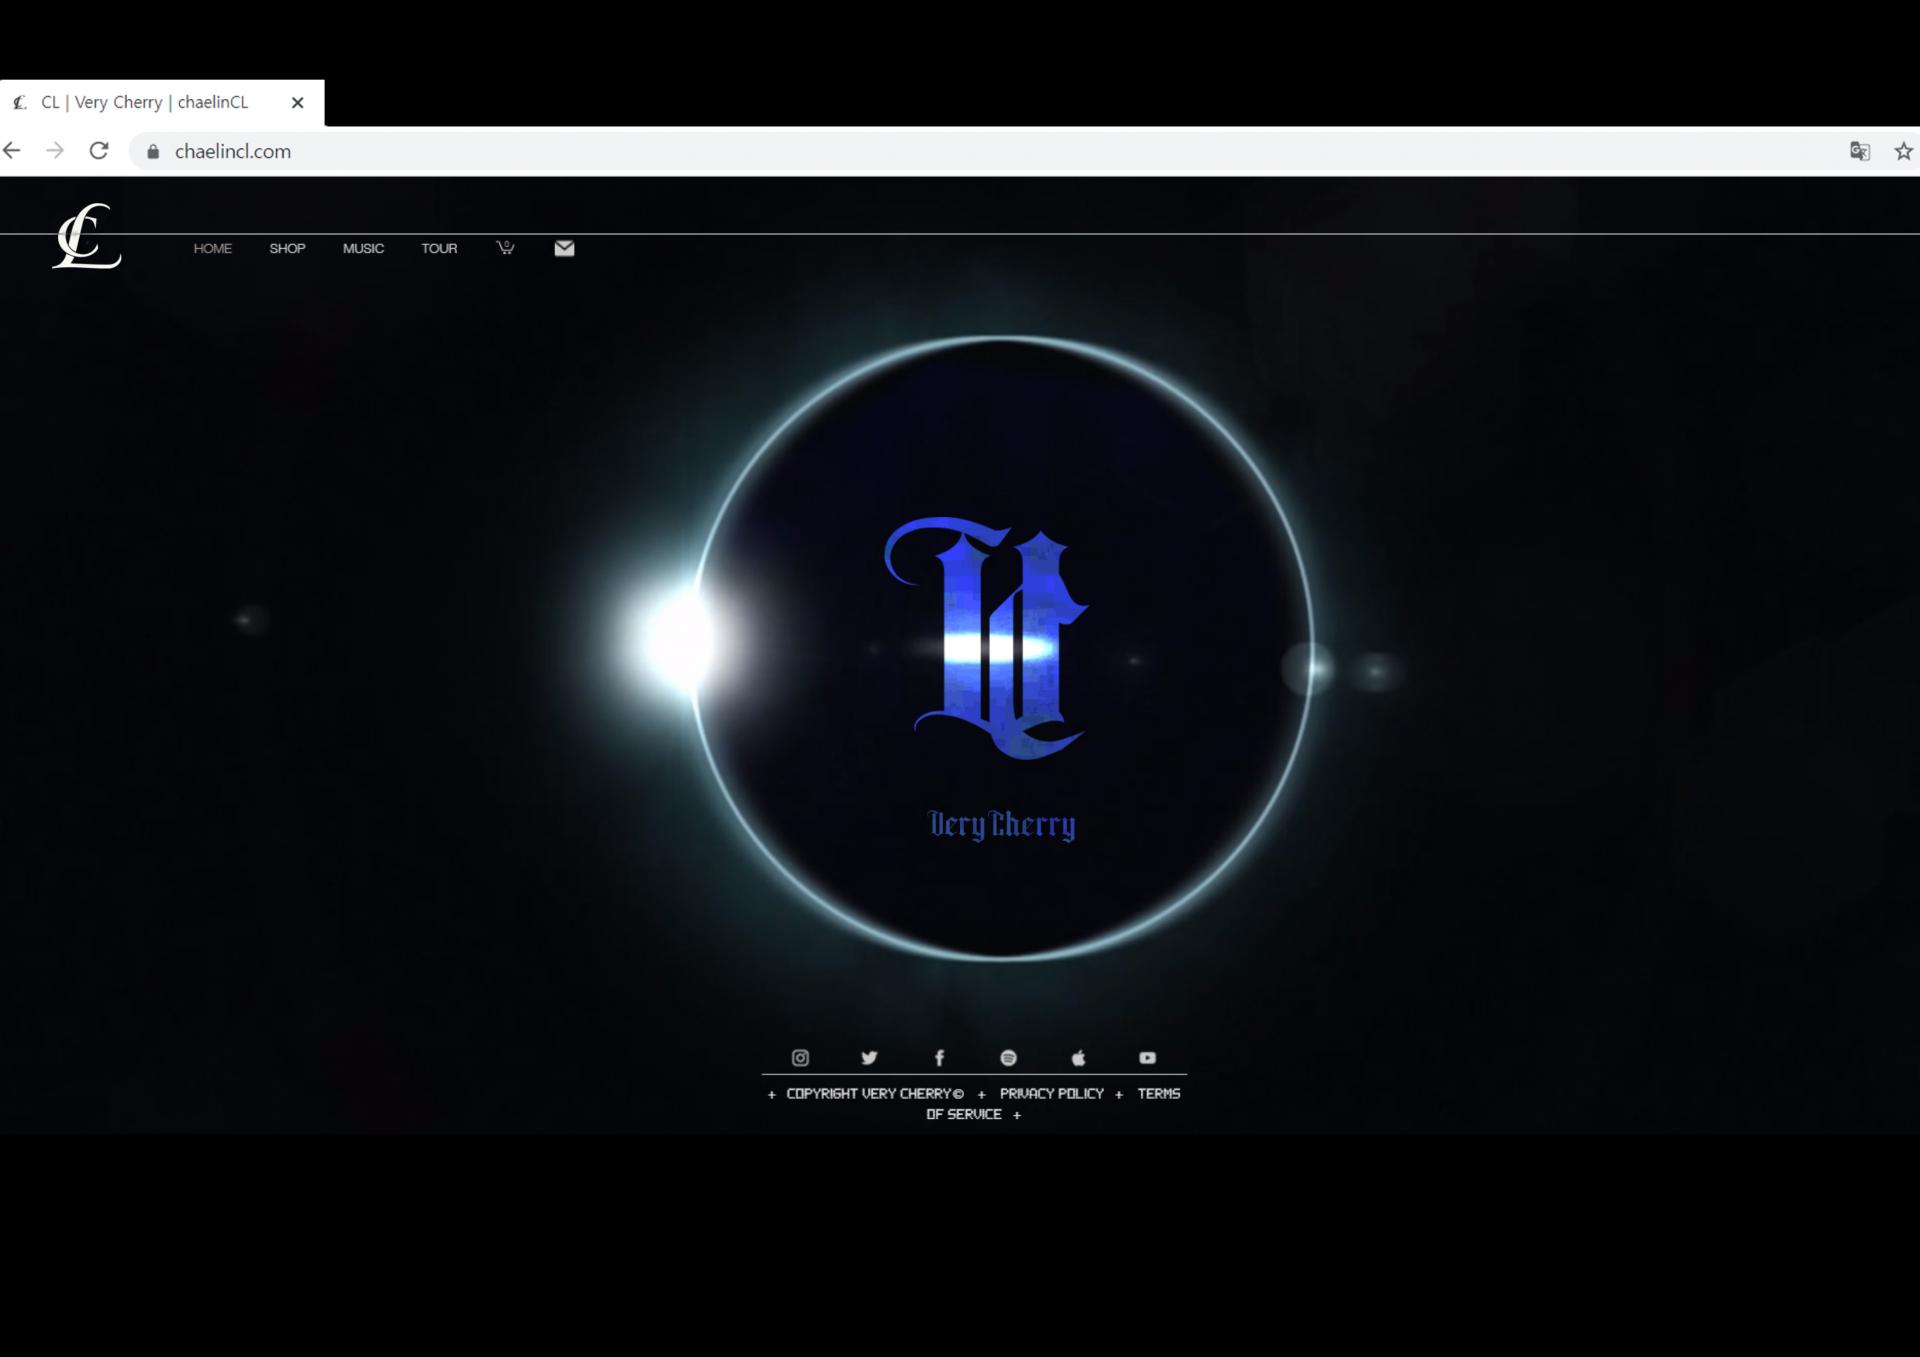1920x1357 pixels.
Task: Click the CL logo in the header
Action: pyautogui.click(x=87, y=236)
